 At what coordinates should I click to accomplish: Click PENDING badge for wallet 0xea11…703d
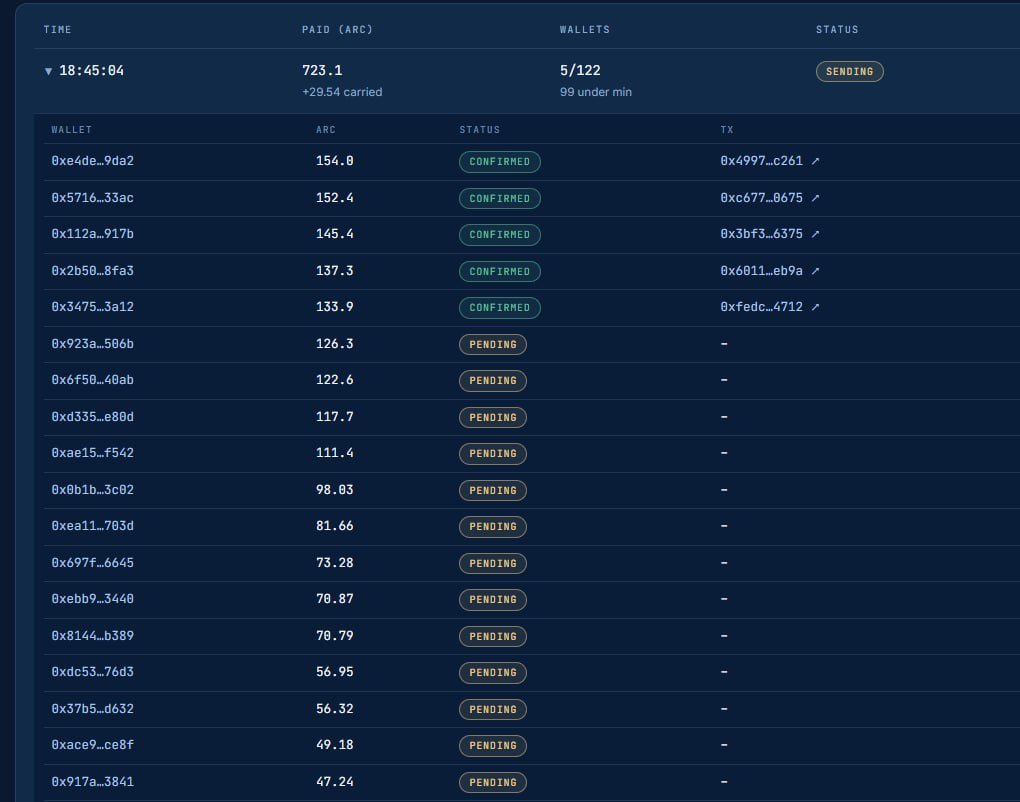tap(492, 526)
